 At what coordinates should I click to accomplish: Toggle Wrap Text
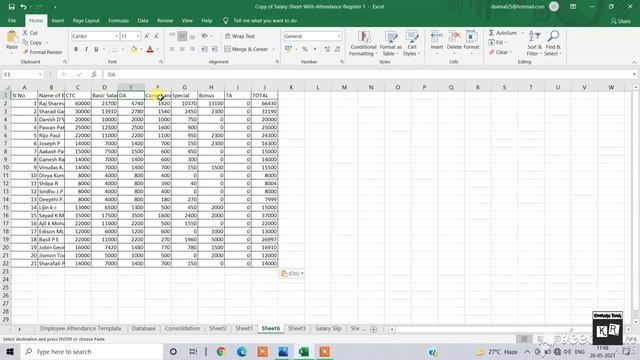point(240,36)
